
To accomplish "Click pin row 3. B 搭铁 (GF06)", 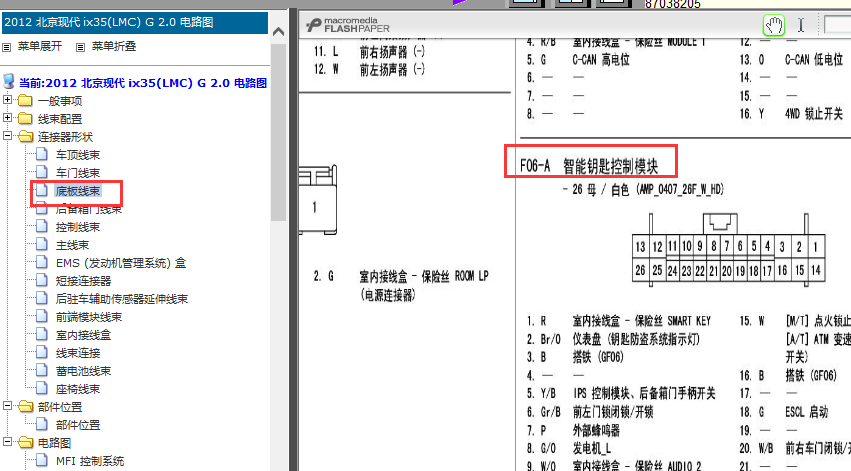I will click(575, 357).
